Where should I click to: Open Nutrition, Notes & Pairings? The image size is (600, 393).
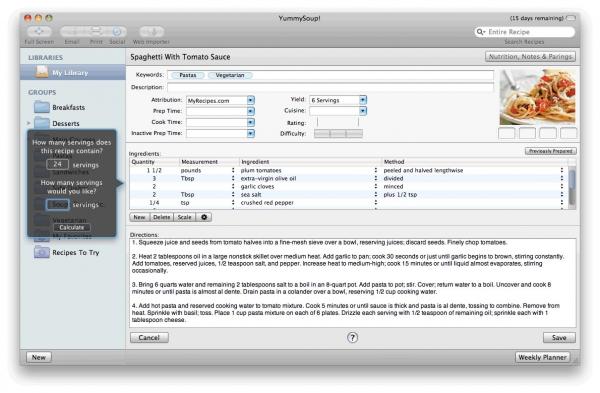click(x=530, y=57)
